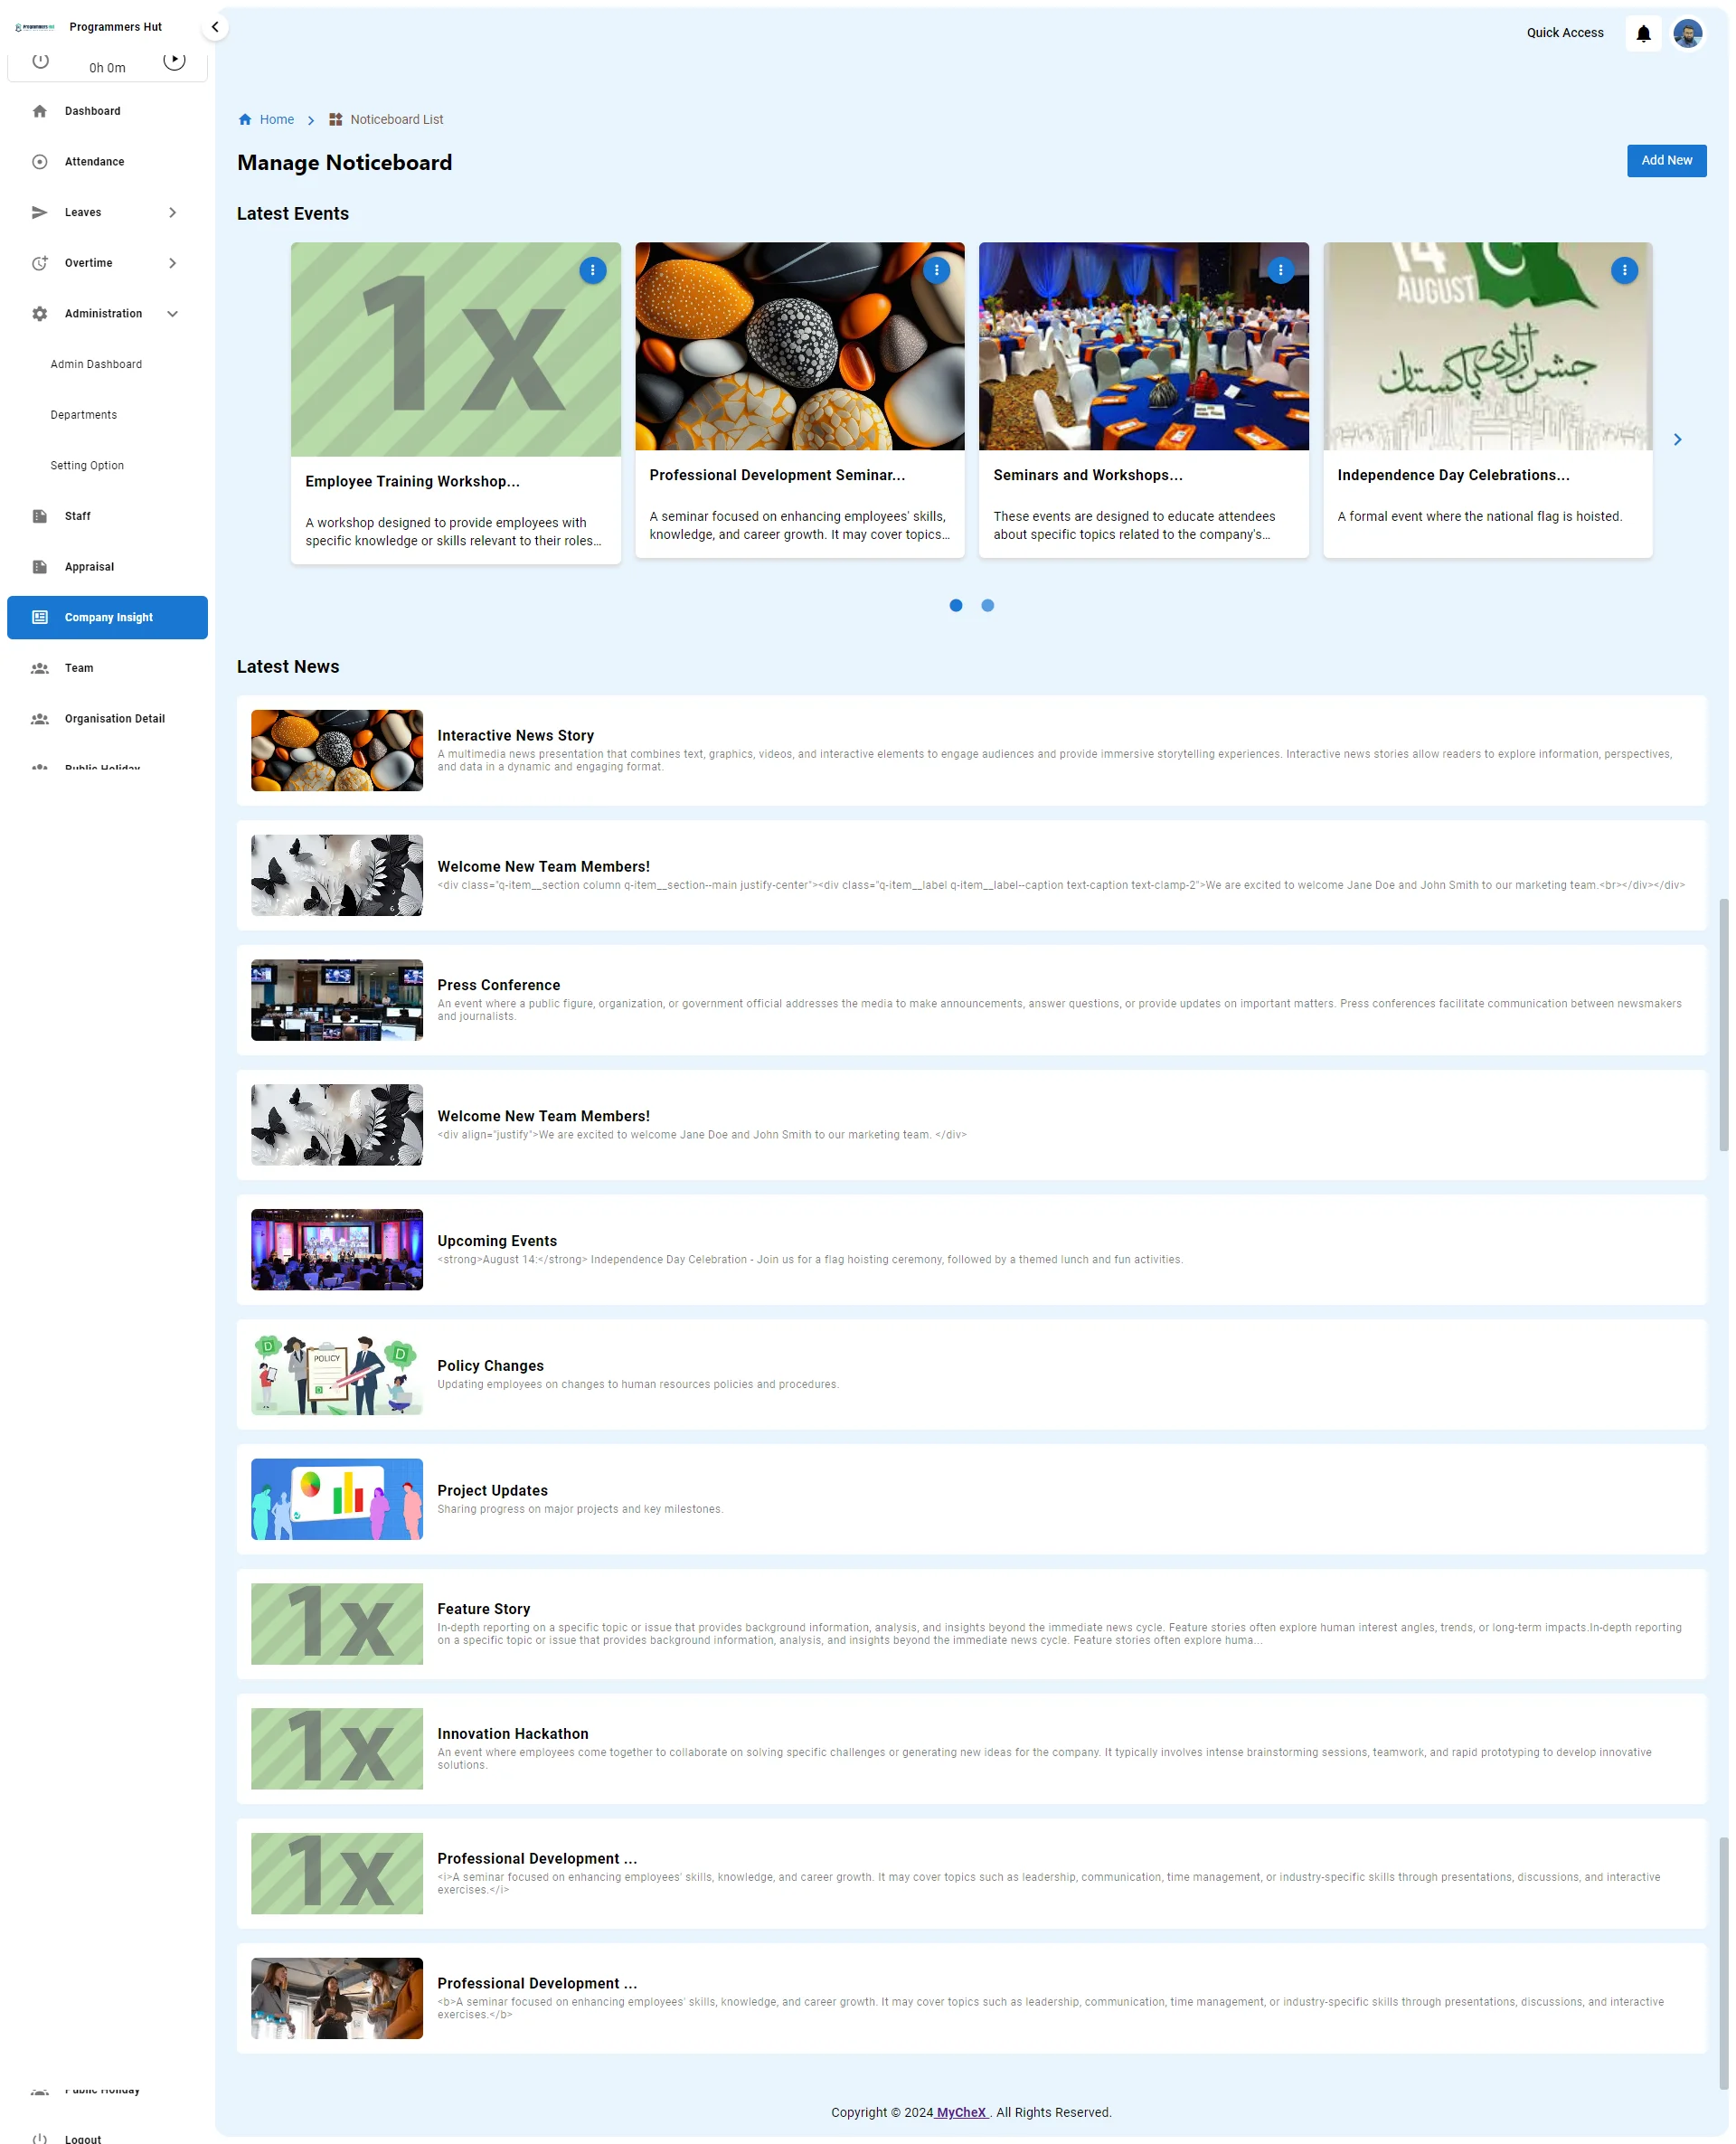Open Attendance from the sidebar
This screenshot has width=1736, height=2144.
coord(94,162)
